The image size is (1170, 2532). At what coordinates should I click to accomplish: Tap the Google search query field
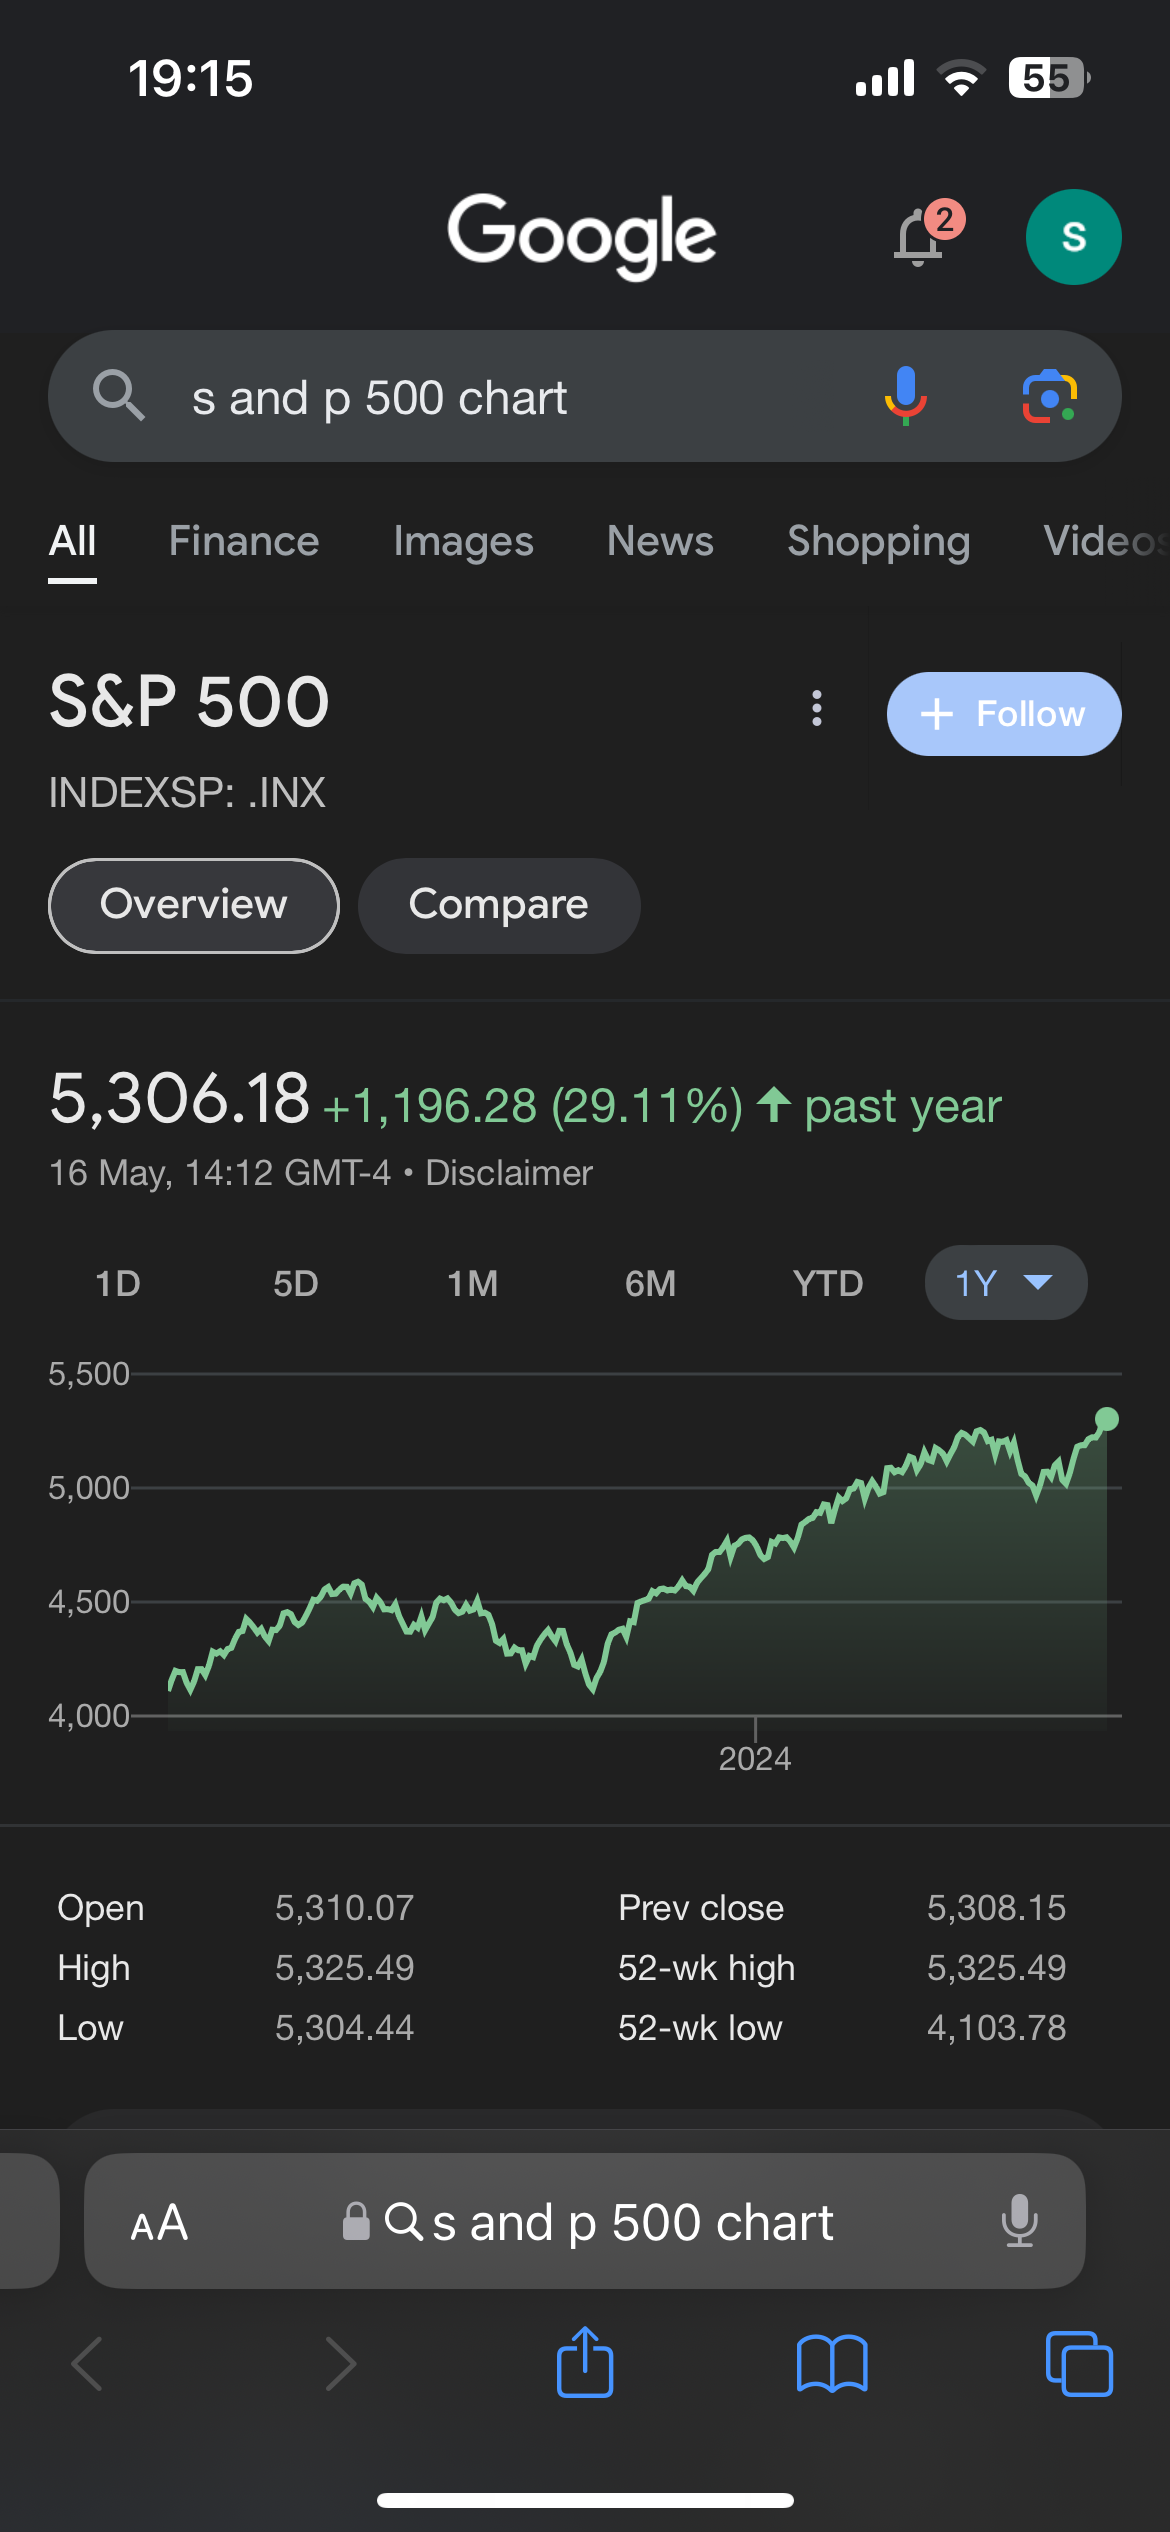(500, 397)
